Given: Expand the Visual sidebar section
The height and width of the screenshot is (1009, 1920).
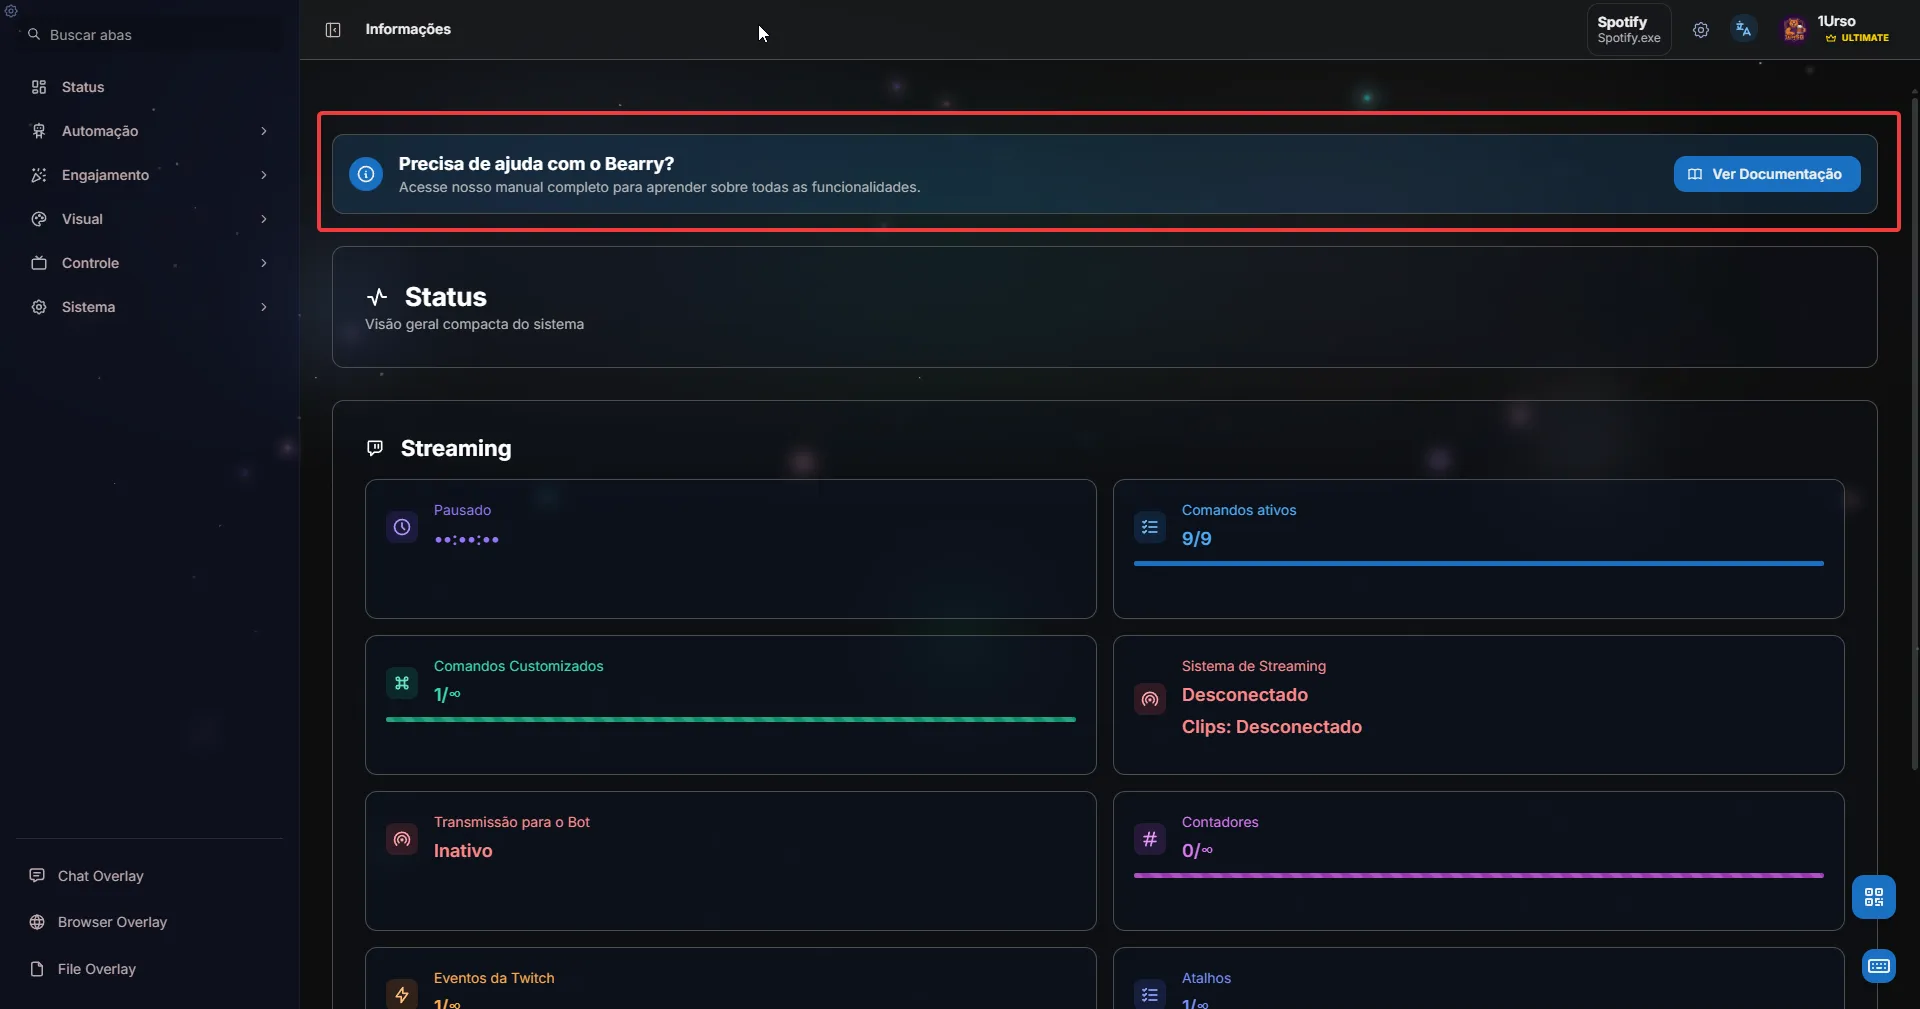Looking at the screenshot, I should point(150,219).
